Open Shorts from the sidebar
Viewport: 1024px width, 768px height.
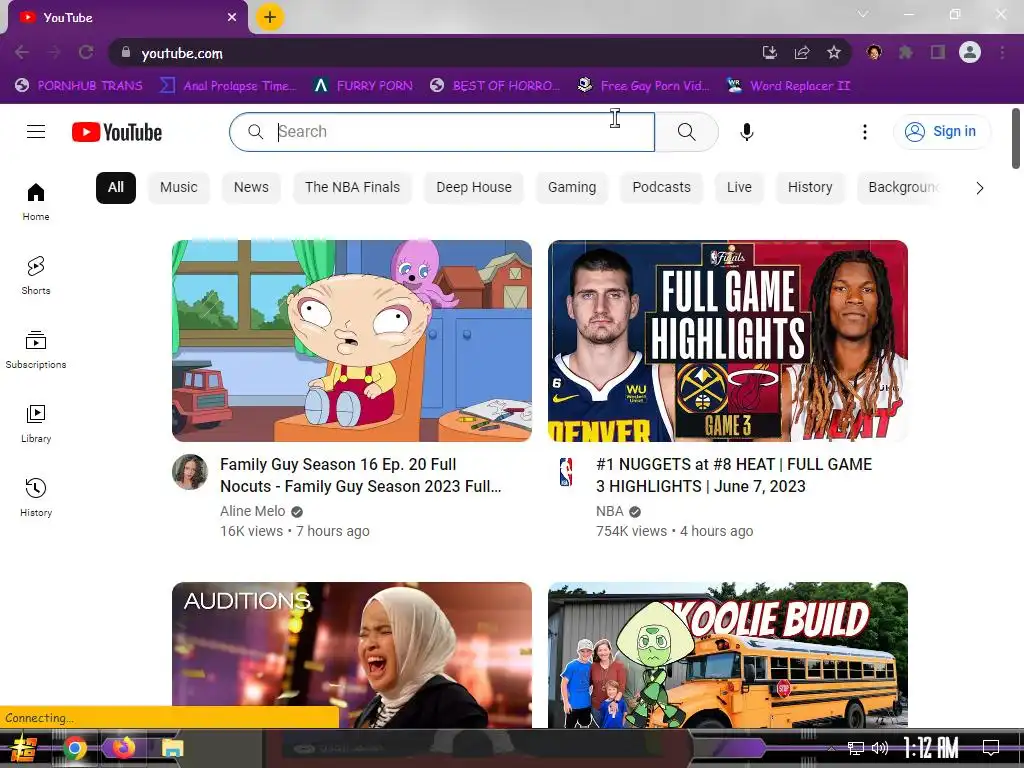[36, 276]
